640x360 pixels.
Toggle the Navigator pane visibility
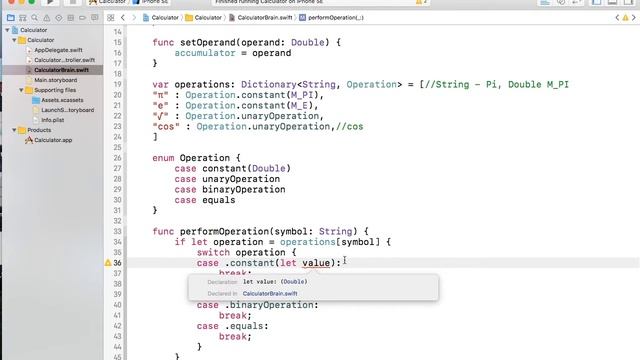coord(596,2)
